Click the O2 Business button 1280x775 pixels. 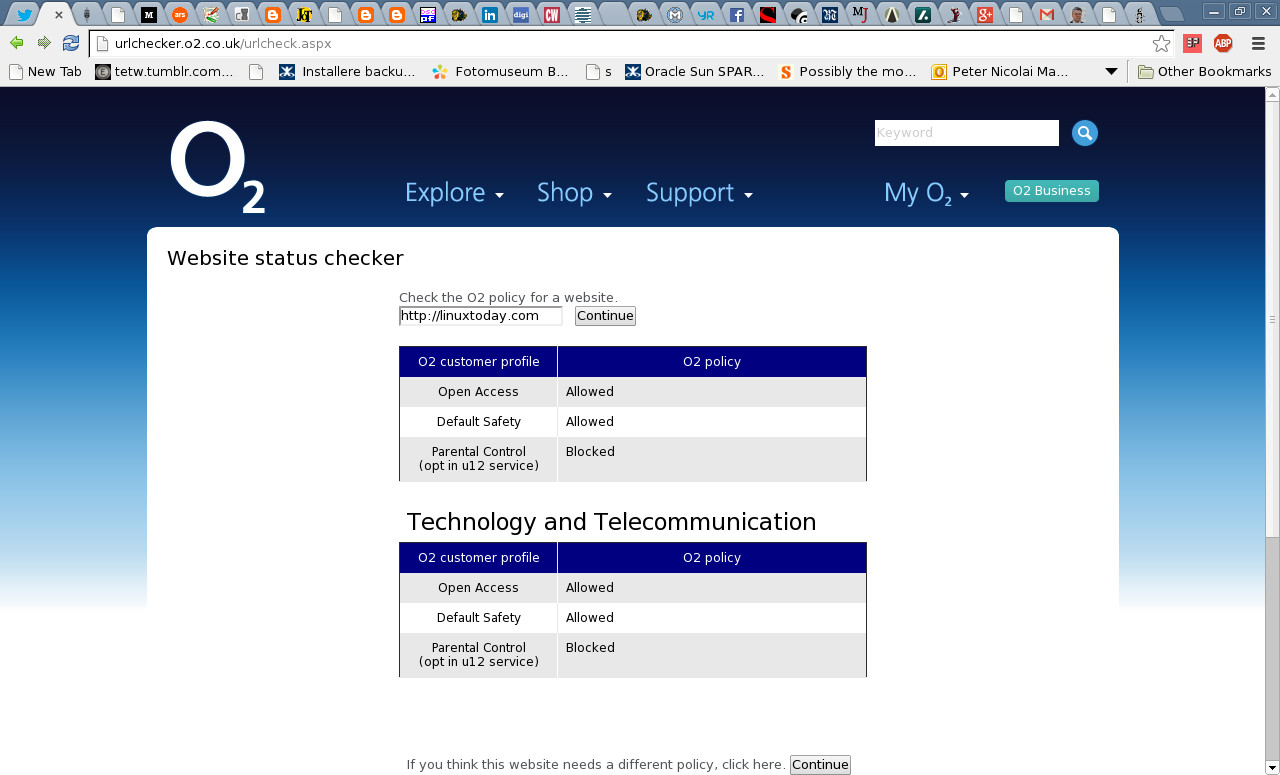point(1051,191)
